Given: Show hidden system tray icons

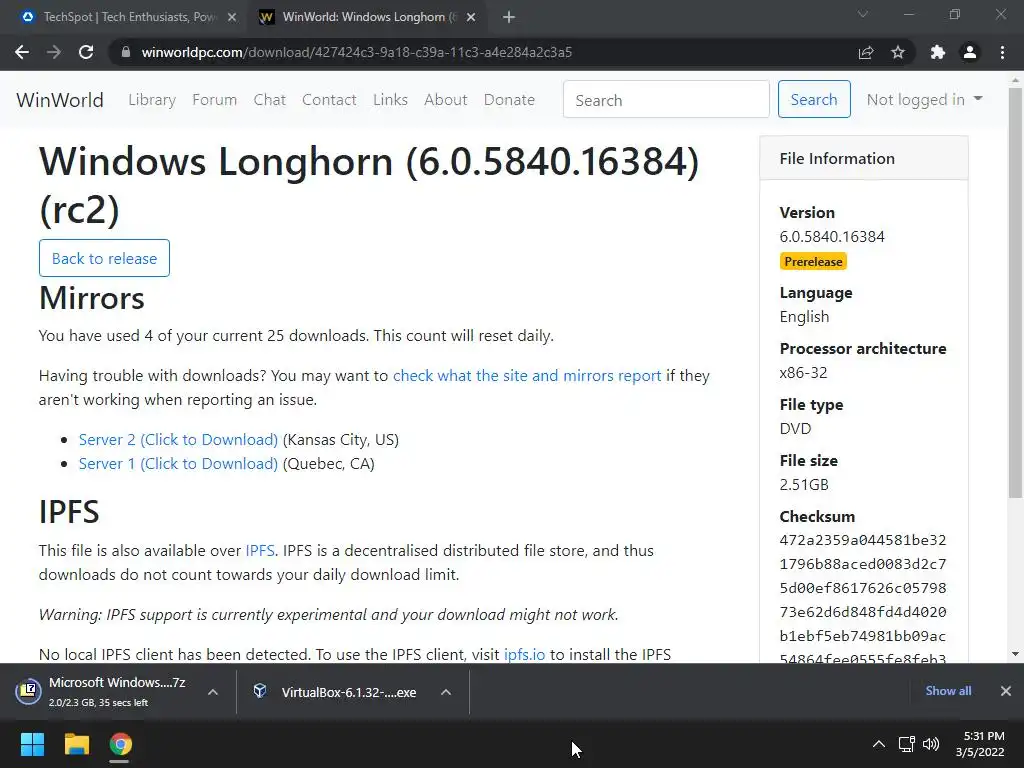Looking at the screenshot, I should pyautogui.click(x=879, y=744).
